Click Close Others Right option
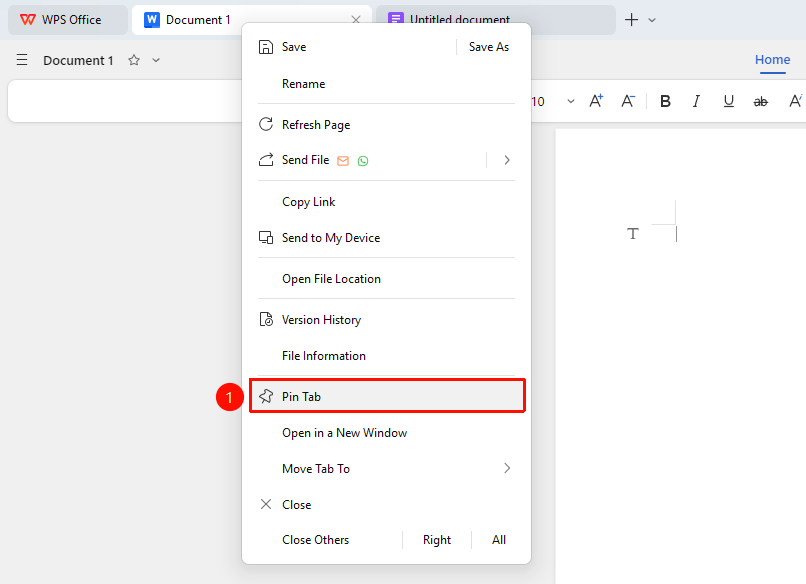The width and height of the screenshot is (806, 584). (x=437, y=540)
